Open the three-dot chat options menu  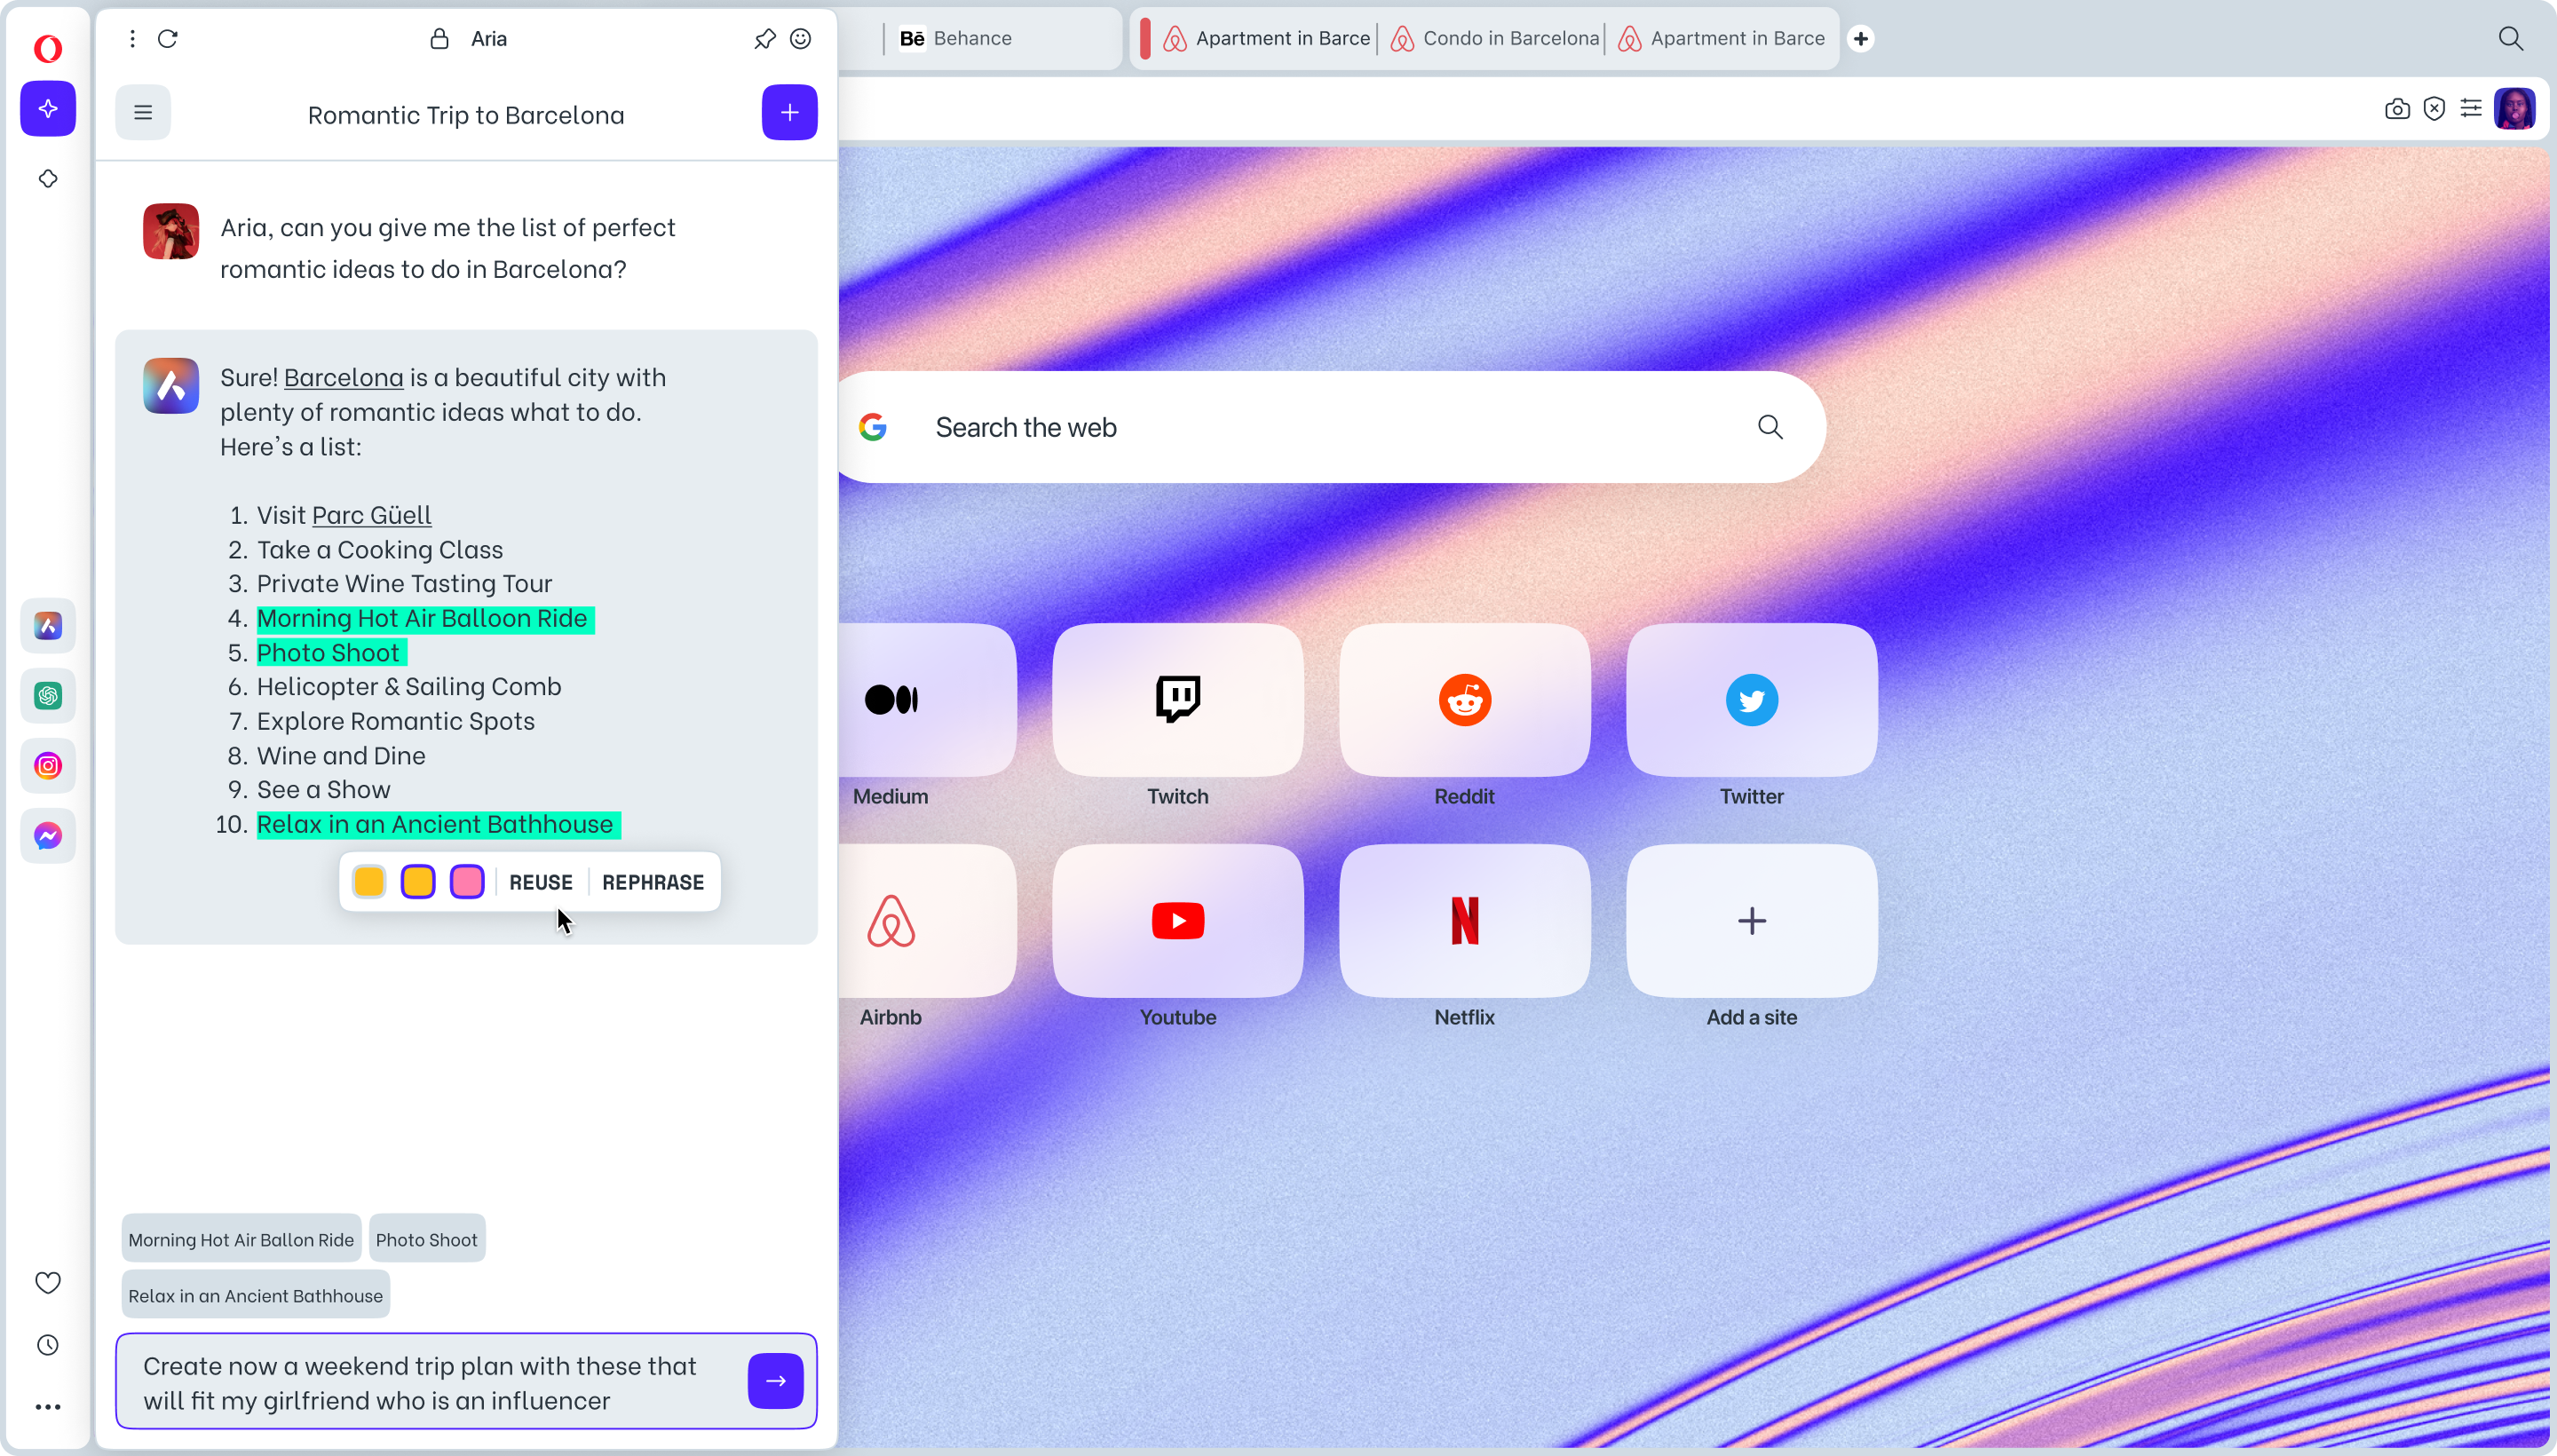(131, 38)
